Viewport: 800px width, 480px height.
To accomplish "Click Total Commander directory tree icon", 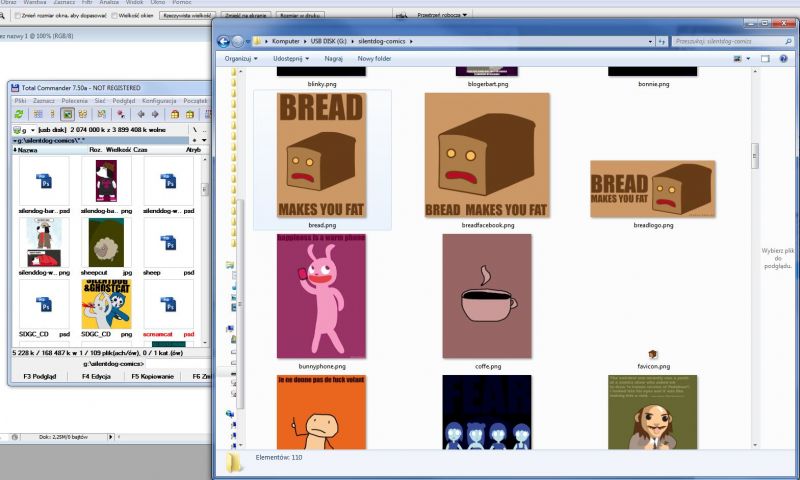I will pyautogui.click(x=83, y=114).
